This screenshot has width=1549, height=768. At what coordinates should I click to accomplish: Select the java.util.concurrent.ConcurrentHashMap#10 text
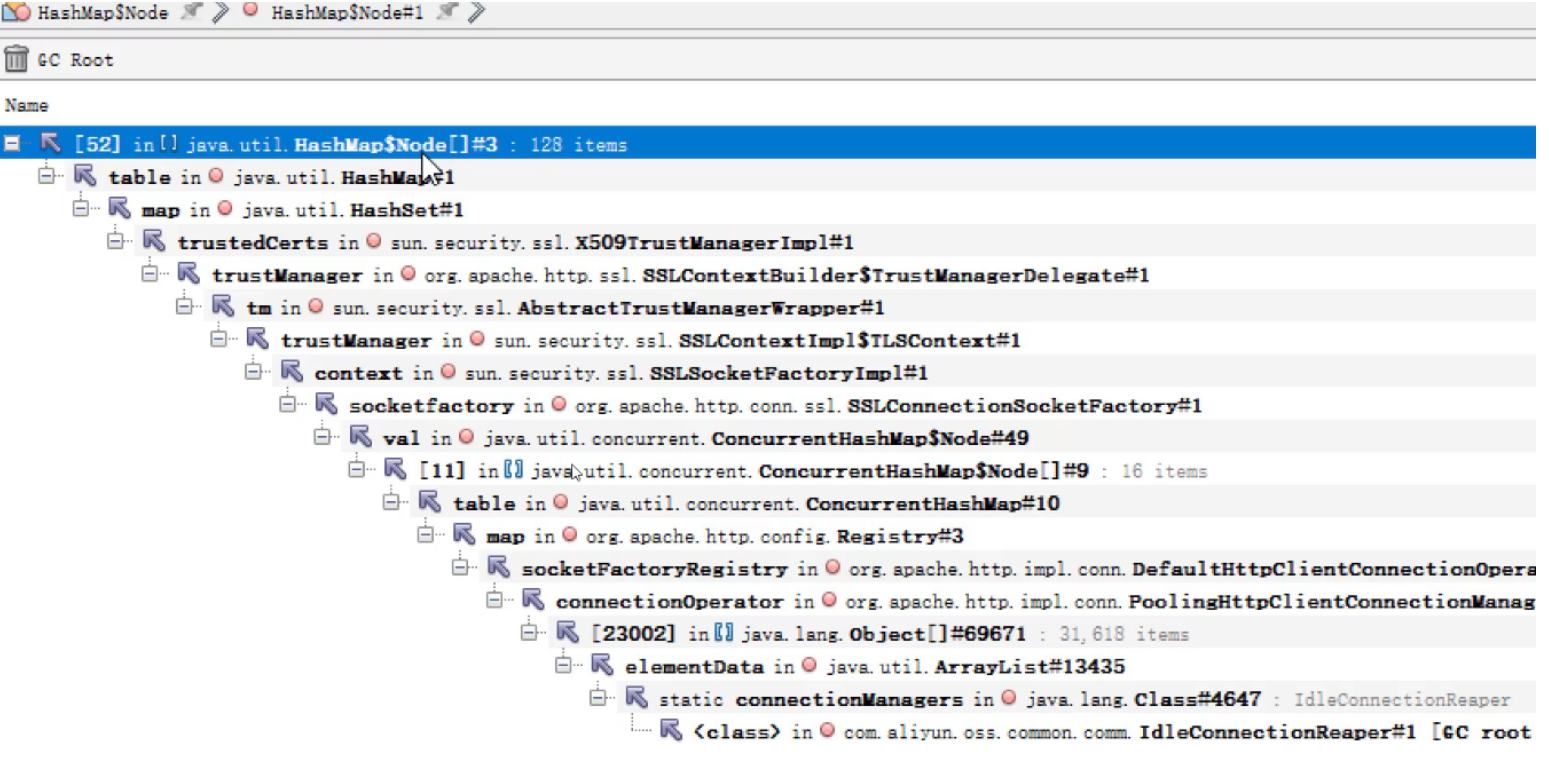pos(818,503)
